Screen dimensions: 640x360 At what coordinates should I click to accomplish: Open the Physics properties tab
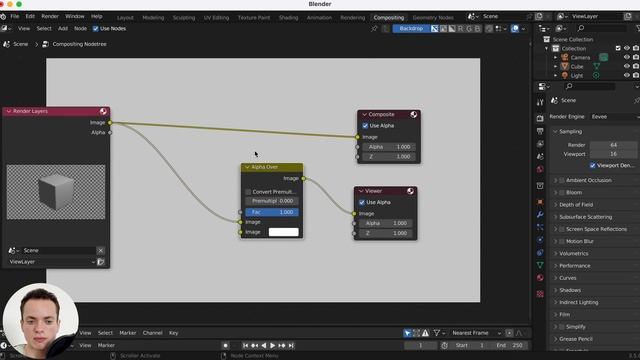(x=540, y=240)
